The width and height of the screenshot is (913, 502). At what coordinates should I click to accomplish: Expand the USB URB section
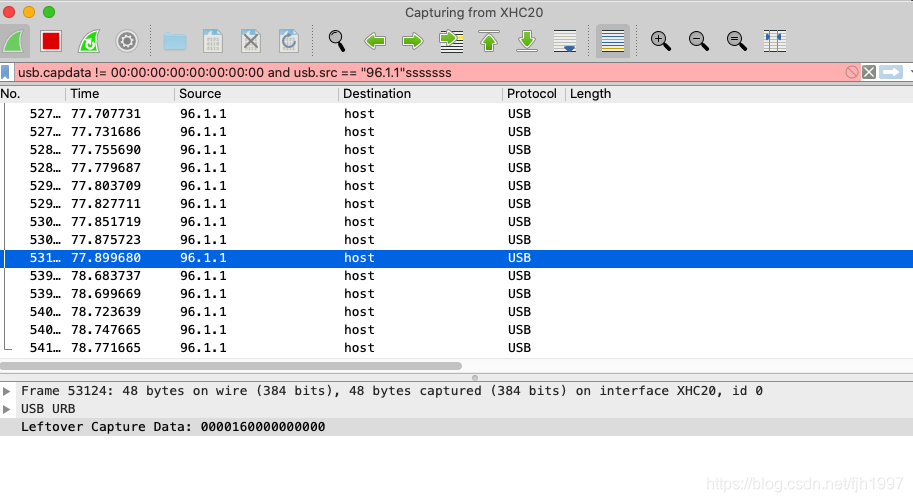coord(6,409)
